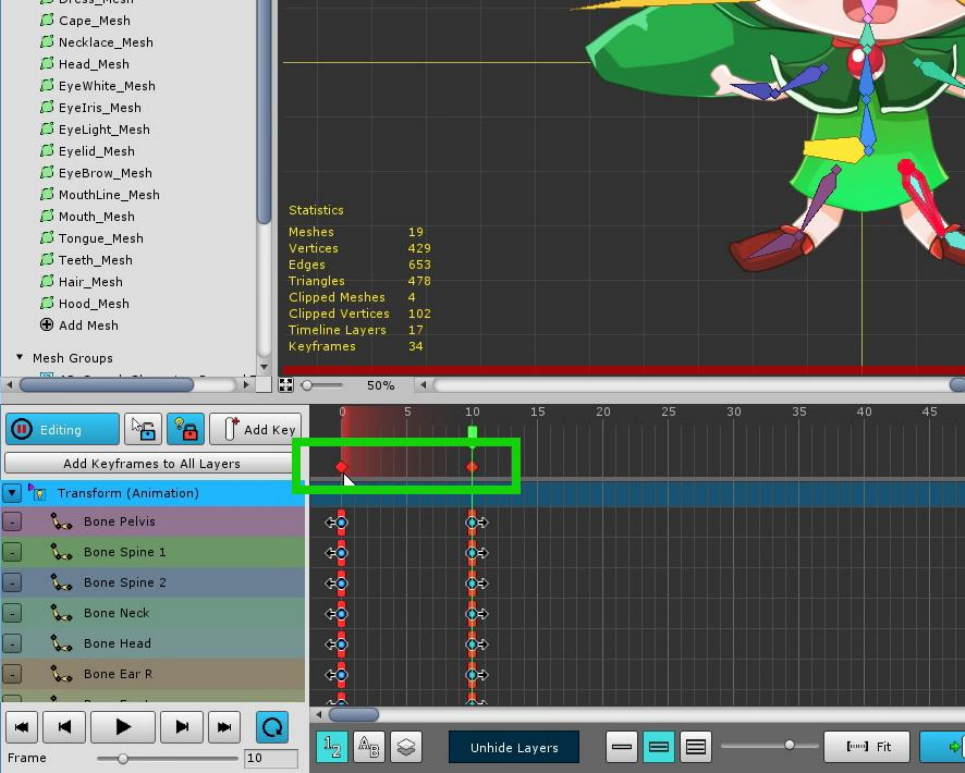The image size is (965, 773).
Task: Select EyeIris_Mesh item
Action: [x=99, y=108]
